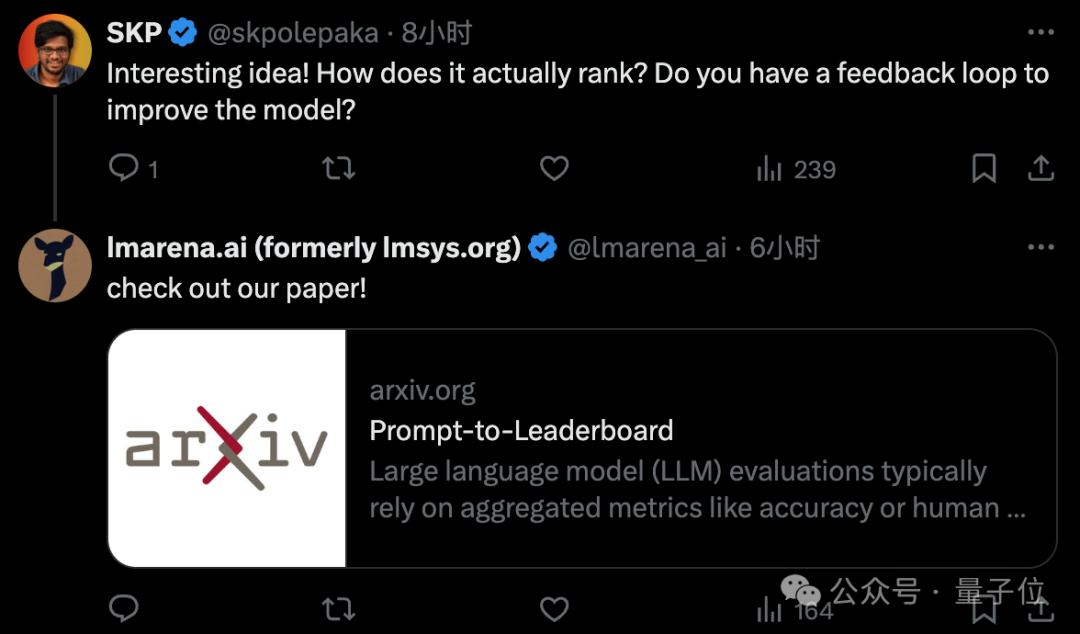The height and width of the screenshot is (634, 1080).
Task: Open the Prompt-to-Leaderboard paper title
Action: click(521, 430)
